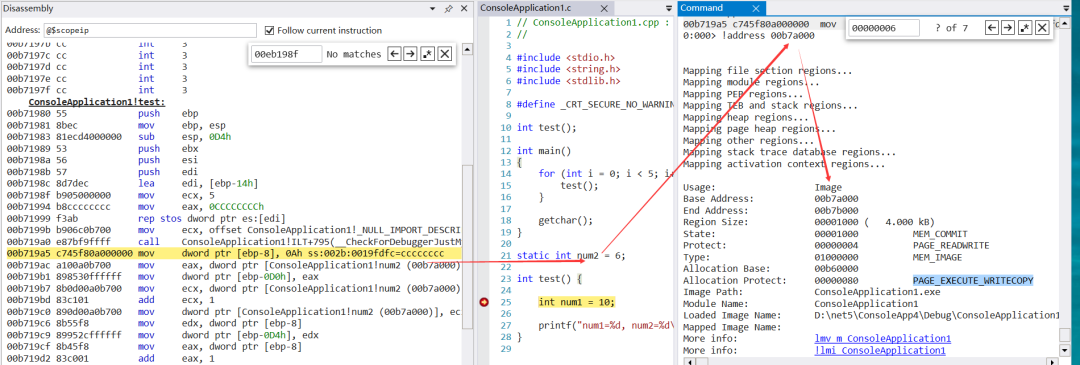1080x365 pixels.
Task: Pin the Disassembly window
Action: [448, 8]
